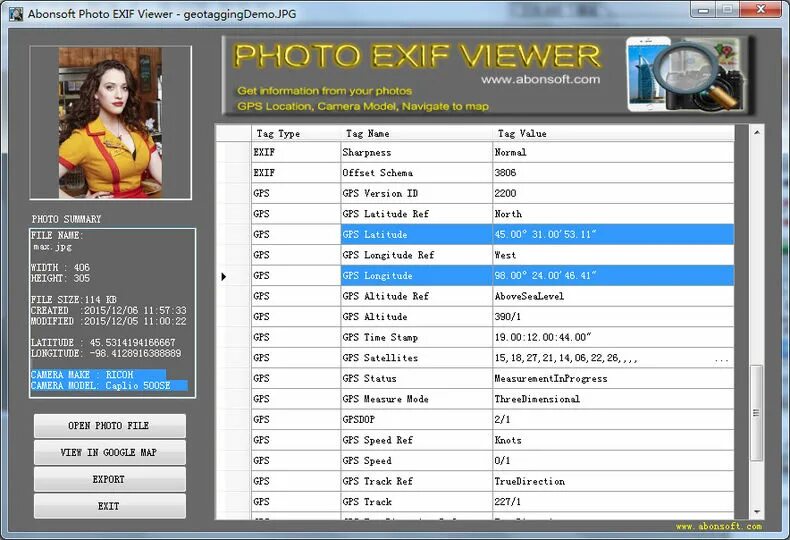Click the Open Photo File button
Image resolution: width=790 pixels, height=540 pixels.
coord(109,426)
